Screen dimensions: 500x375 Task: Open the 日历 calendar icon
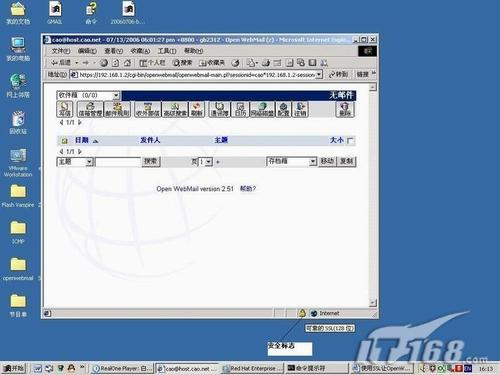click(240, 109)
